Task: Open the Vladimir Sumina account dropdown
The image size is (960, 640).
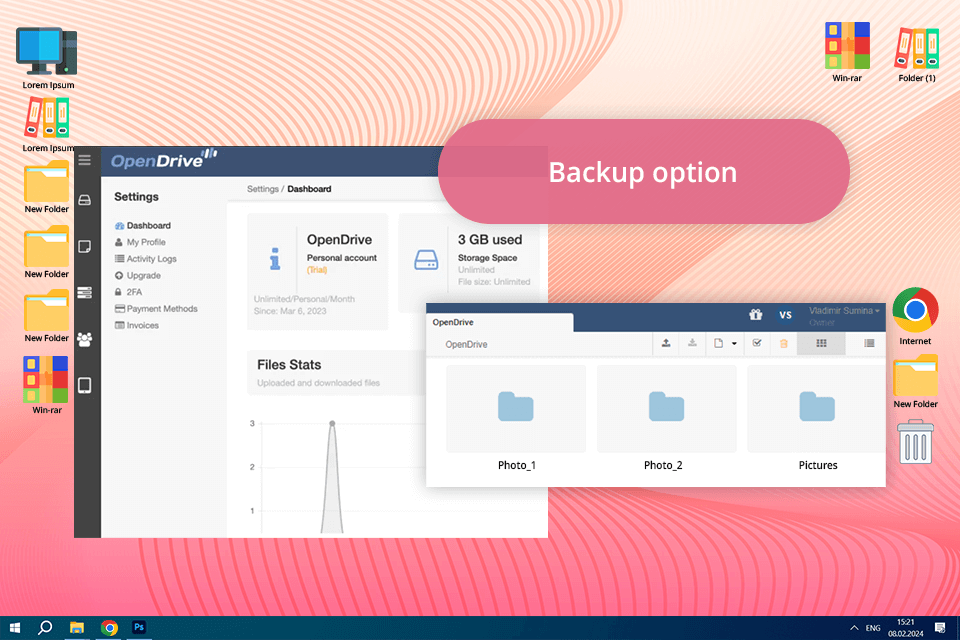Action: 844,311
